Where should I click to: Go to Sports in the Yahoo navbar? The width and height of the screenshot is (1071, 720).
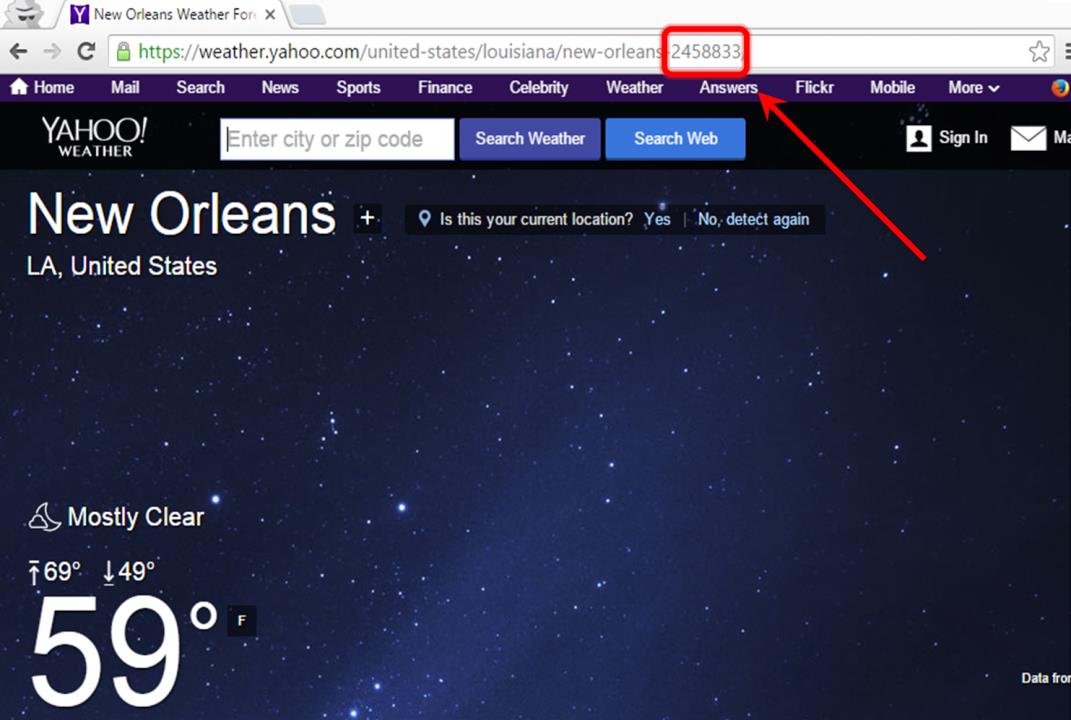[x=358, y=87]
